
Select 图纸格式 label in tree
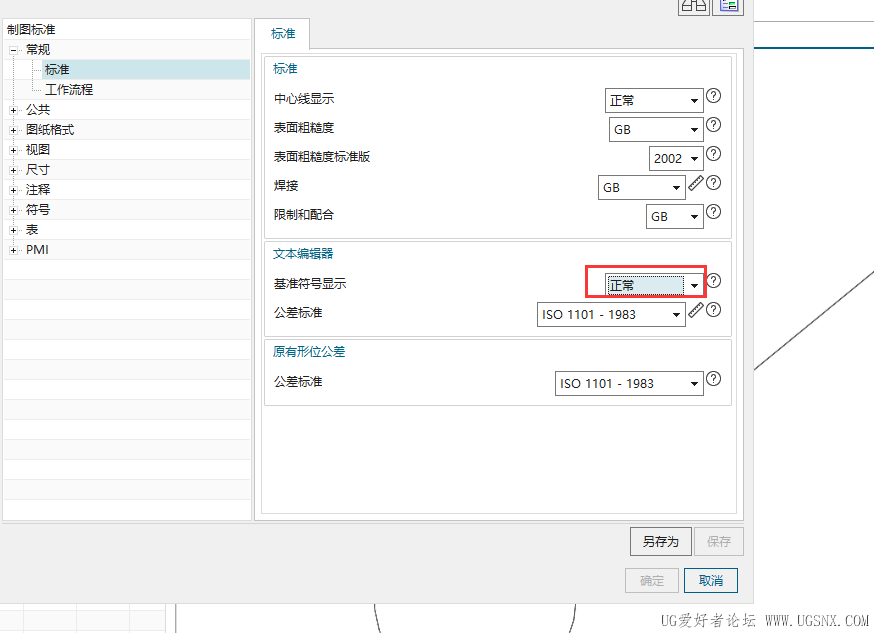tap(50, 130)
